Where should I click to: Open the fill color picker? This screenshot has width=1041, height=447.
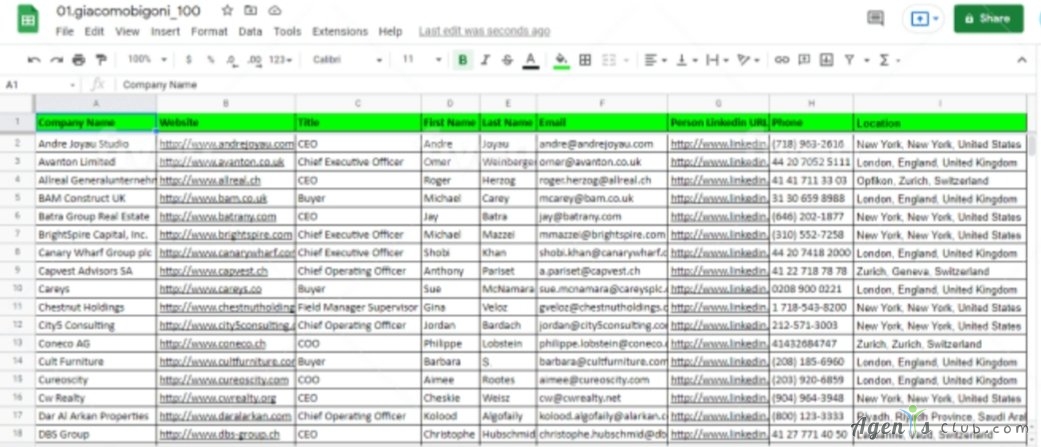click(561, 60)
